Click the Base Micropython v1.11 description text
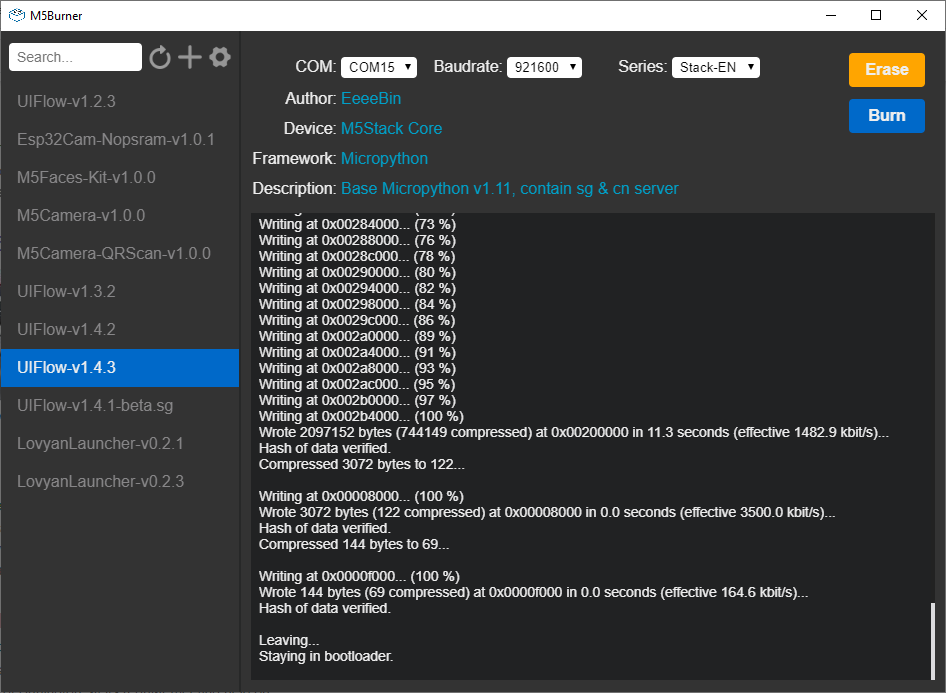This screenshot has height=693, width=946. (x=510, y=189)
